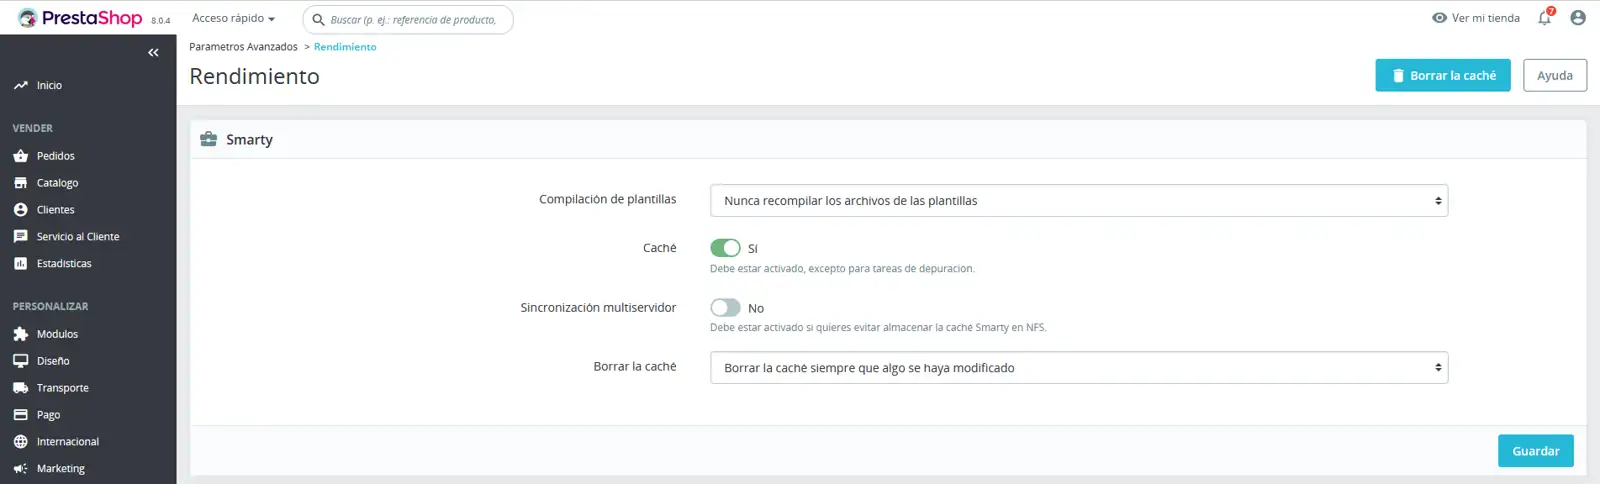Focus the Buscar search field
Screen dimensions: 1600x484
[x=408, y=19]
